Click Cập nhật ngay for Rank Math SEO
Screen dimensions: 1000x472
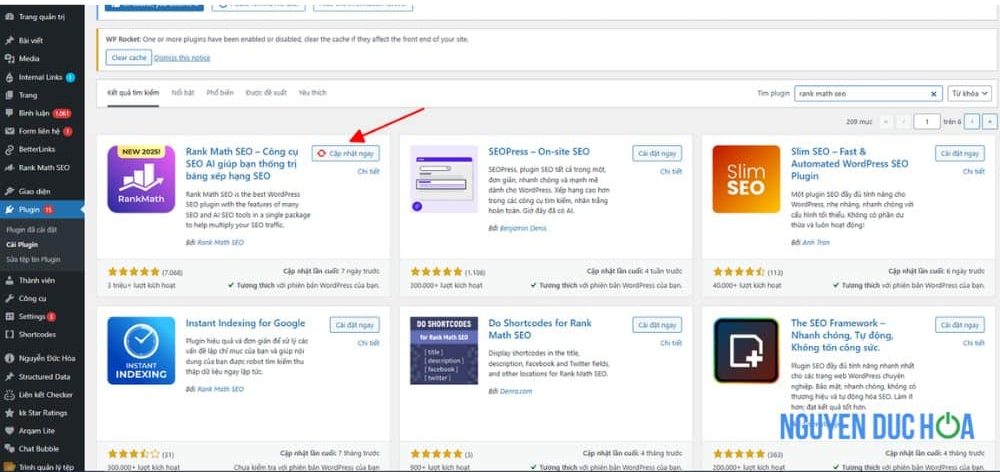346,154
